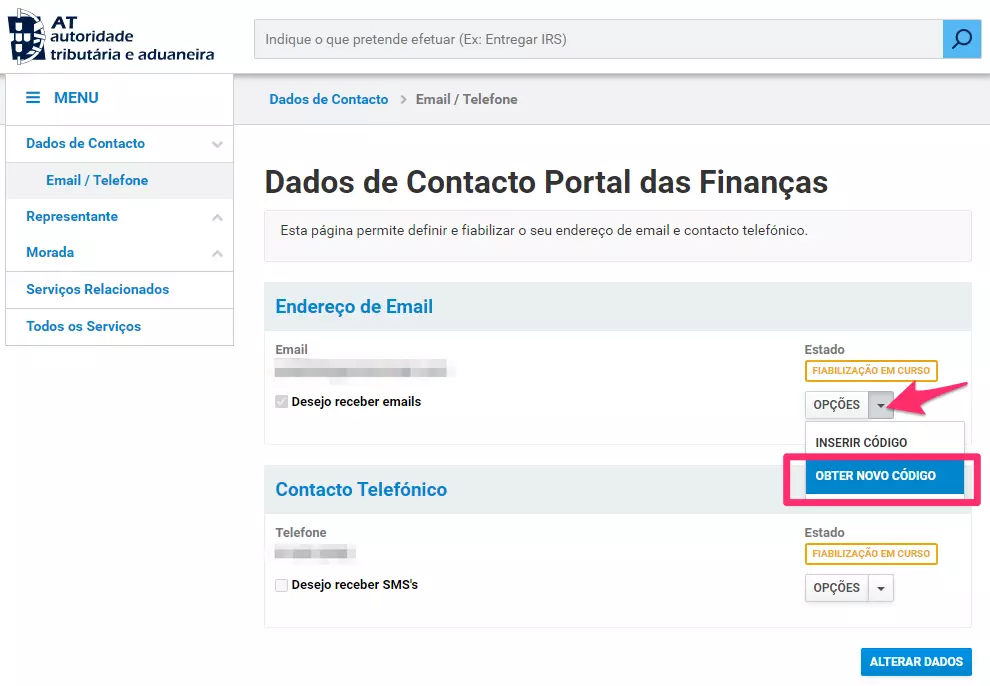This screenshot has width=990, height=686.
Task: Select 'Morada' in the sidebar
Action: tap(50, 252)
